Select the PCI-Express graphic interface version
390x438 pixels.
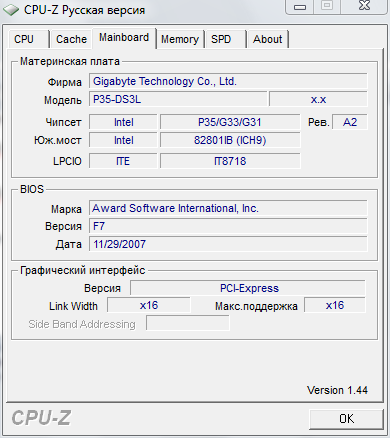point(248,288)
